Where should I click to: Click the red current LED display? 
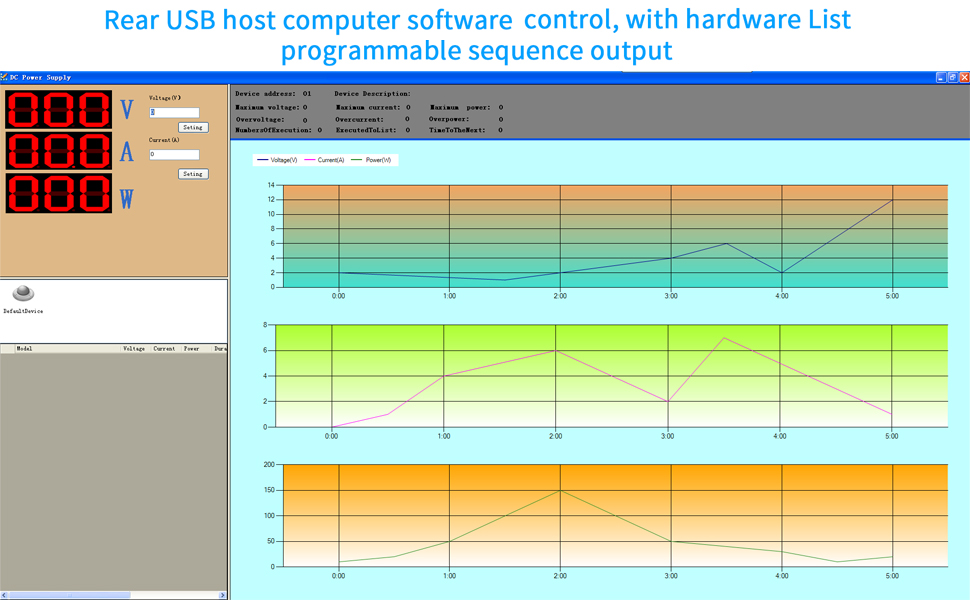[59, 151]
